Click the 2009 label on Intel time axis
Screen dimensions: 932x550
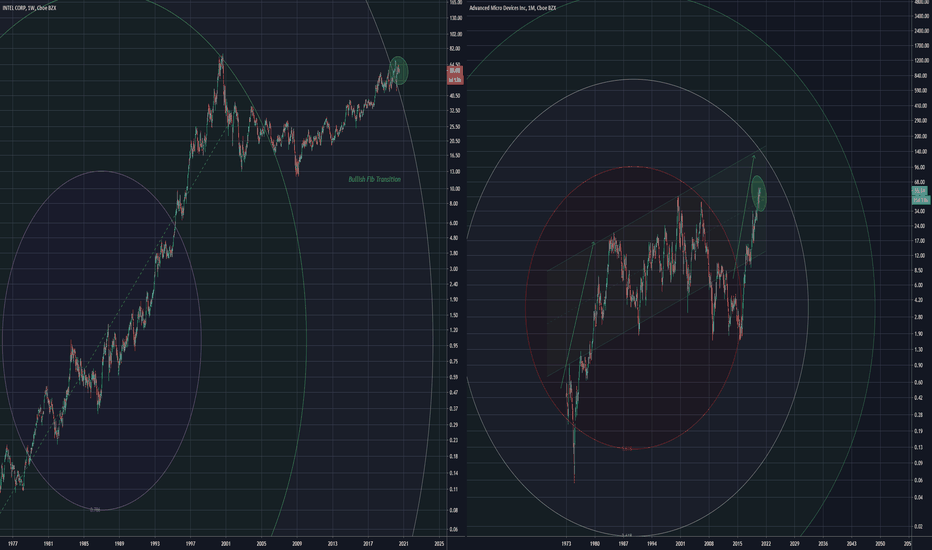(x=297, y=543)
